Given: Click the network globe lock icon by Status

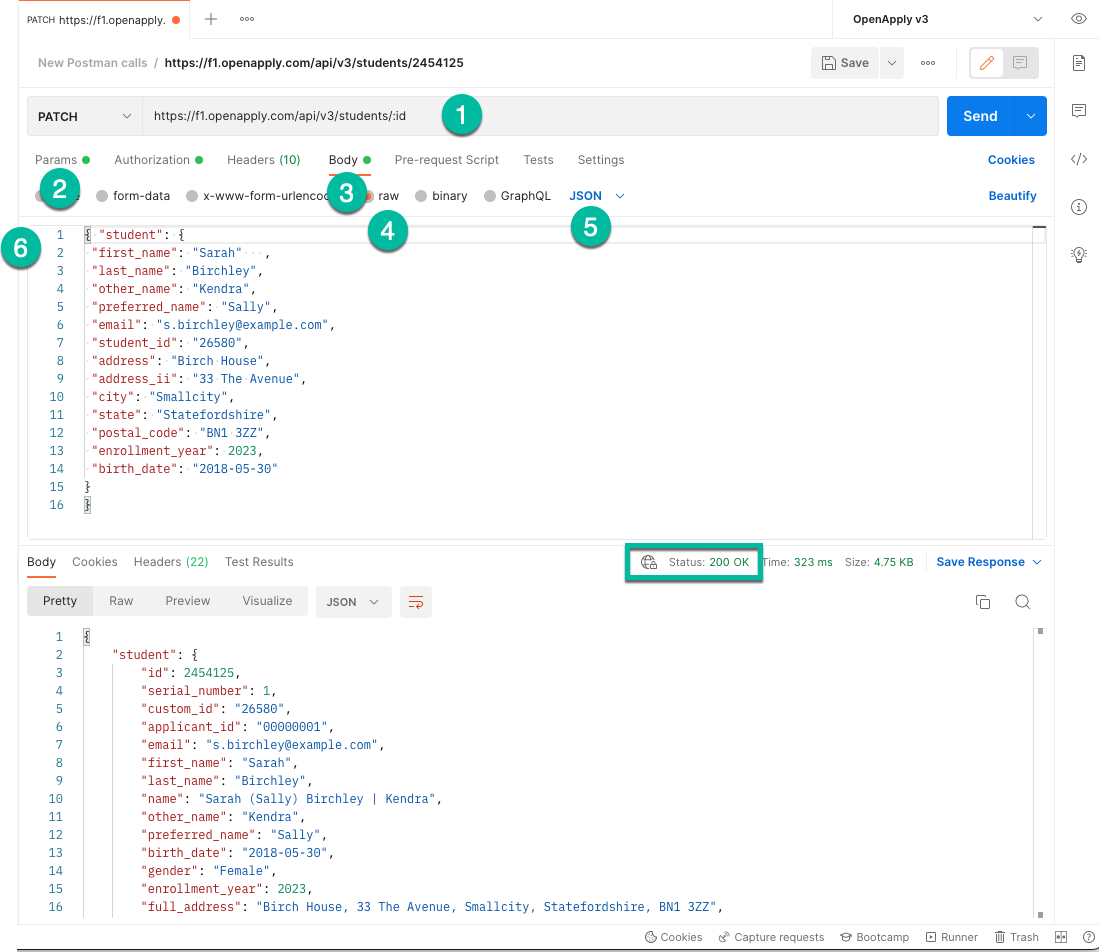Looking at the screenshot, I should coord(649,562).
